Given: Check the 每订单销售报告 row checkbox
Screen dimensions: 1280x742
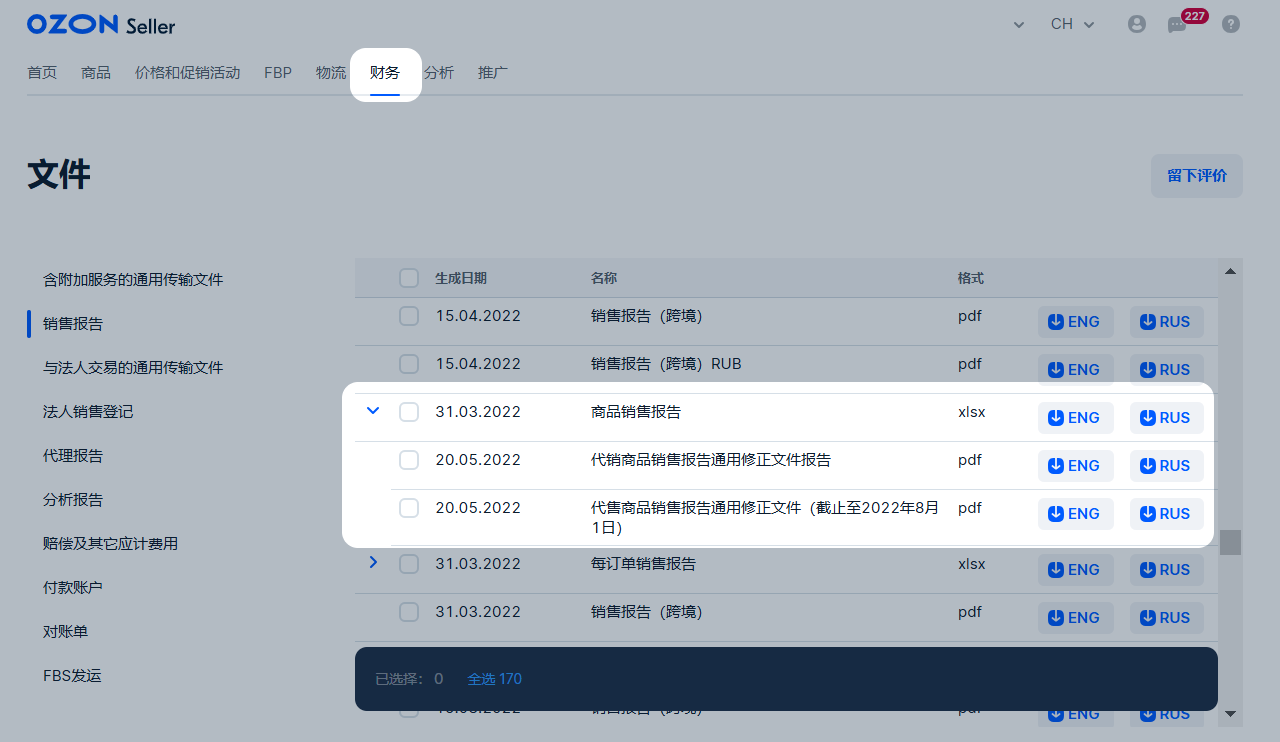Looking at the screenshot, I should 409,564.
